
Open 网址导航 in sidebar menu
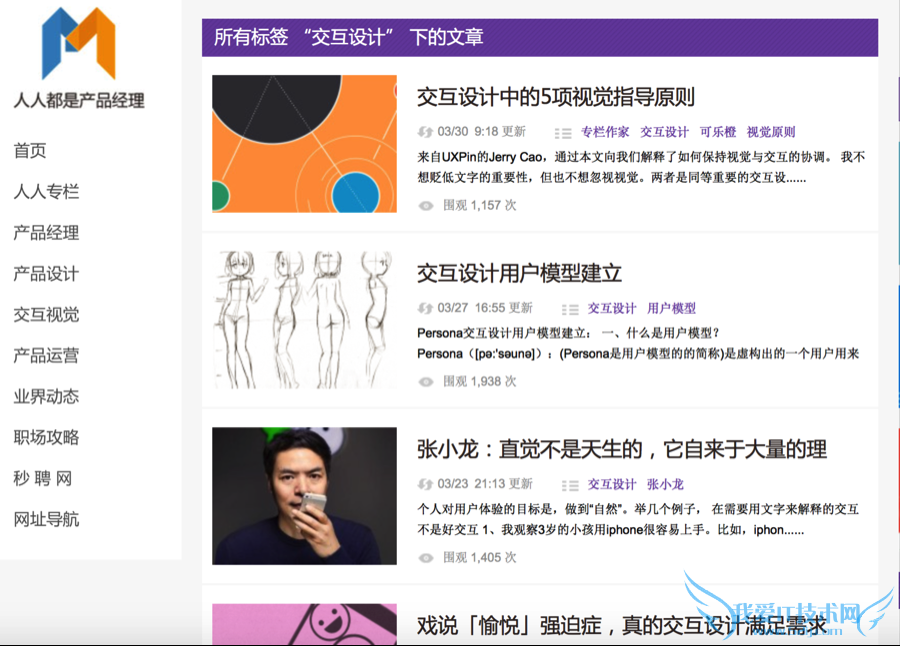tap(46, 520)
